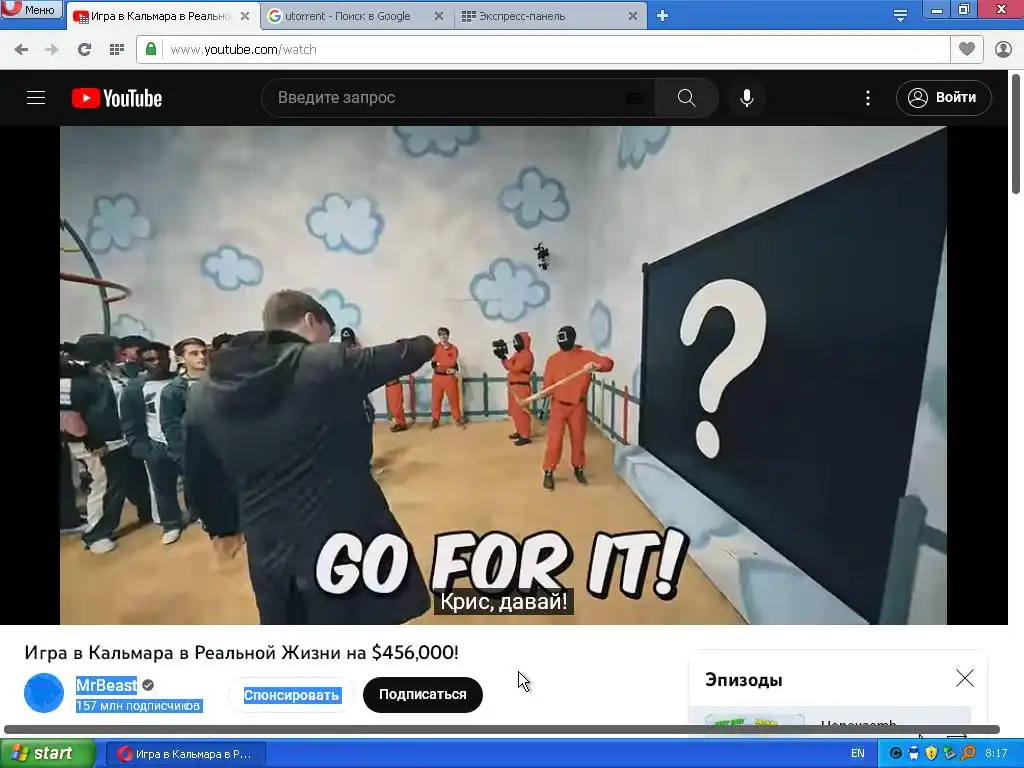Image resolution: width=1024 pixels, height=768 pixels.
Task: Click the Подписаться subscribe button
Action: click(x=423, y=695)
